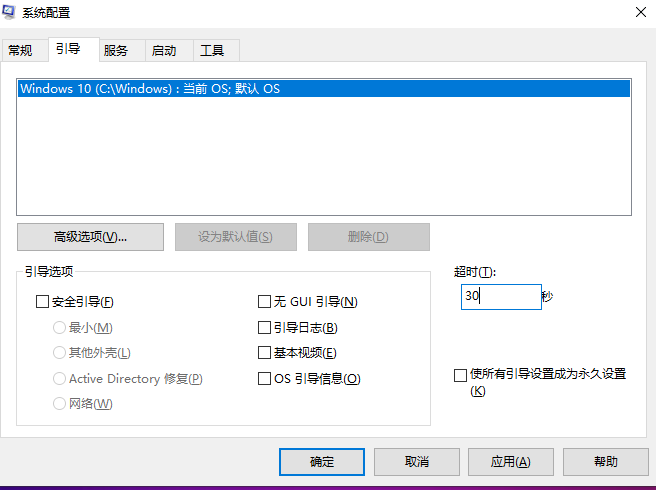656x490 pixels.
Task: Switch to the 常规 tab
Action: coord(24,51)
